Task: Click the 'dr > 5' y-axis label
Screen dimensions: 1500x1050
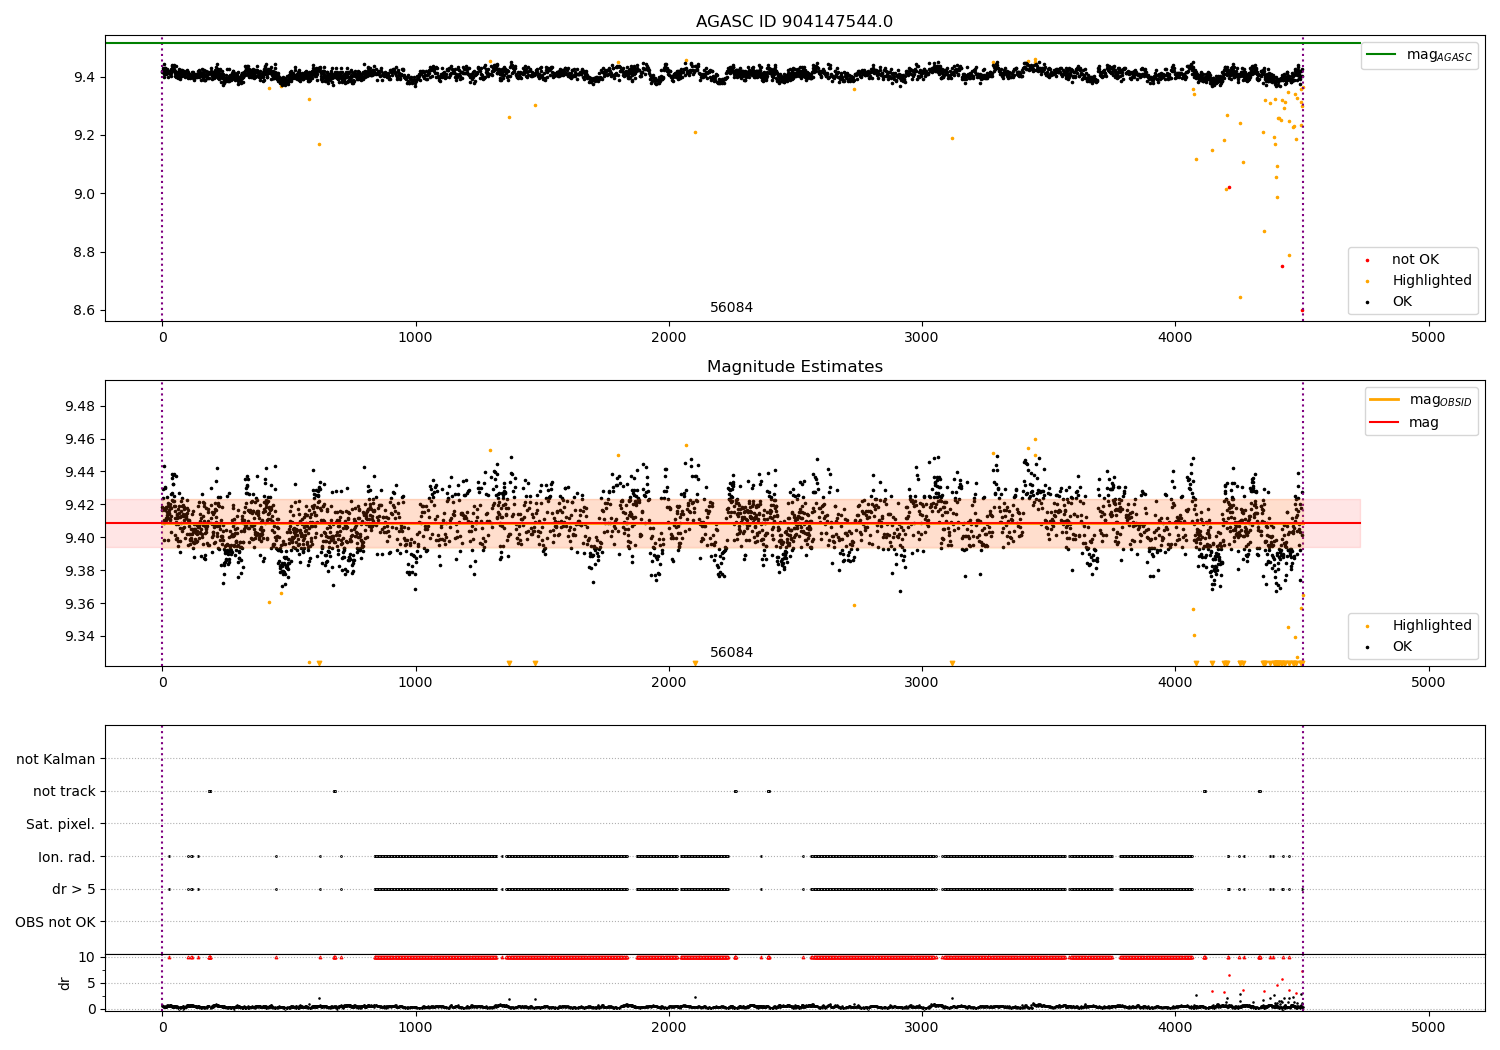Action: [74, 889]
